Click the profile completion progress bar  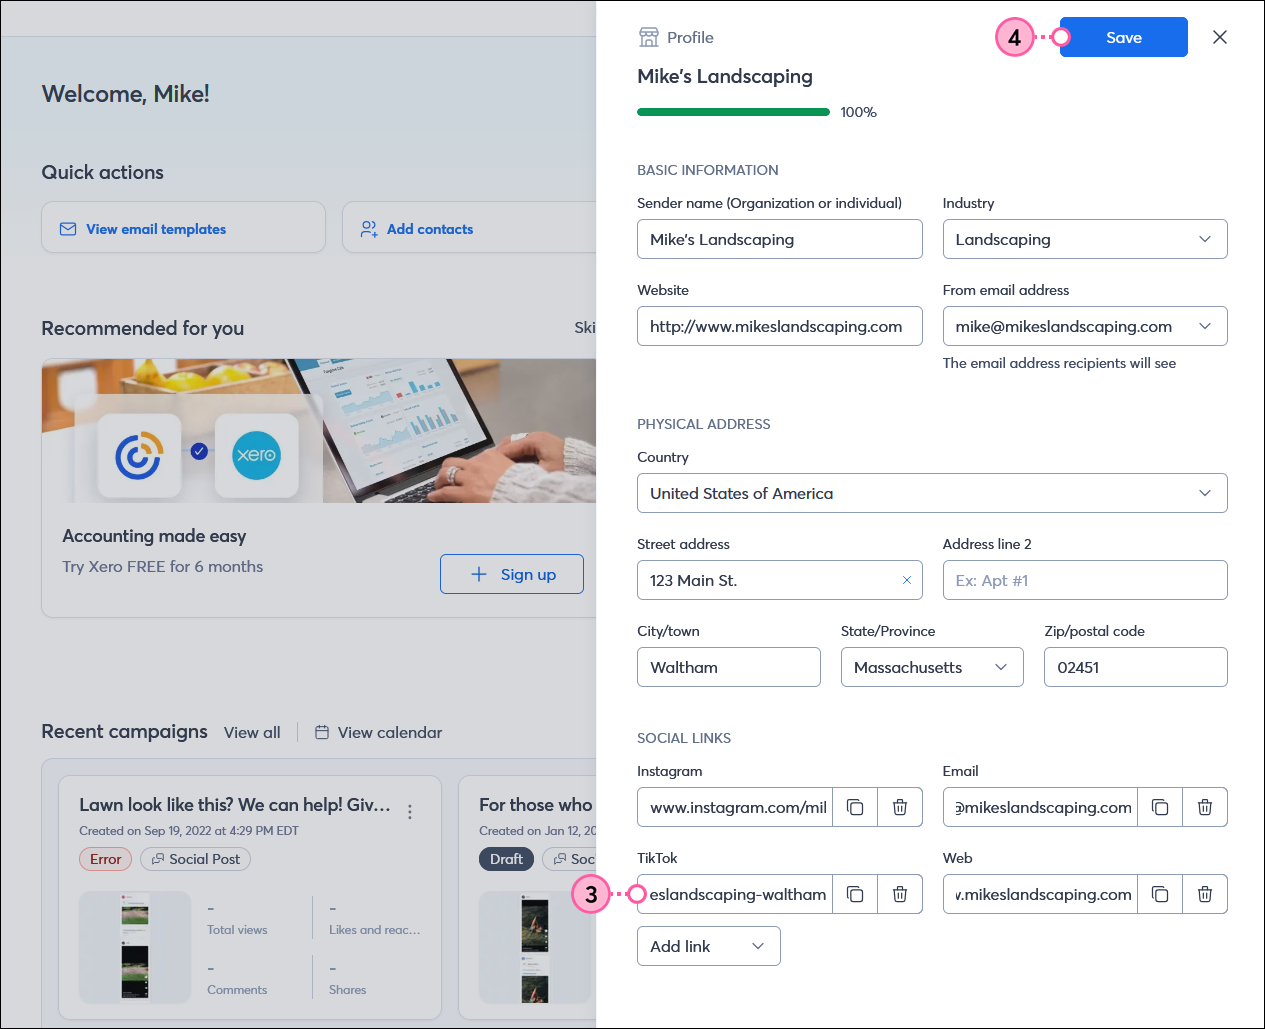point(733,112)
